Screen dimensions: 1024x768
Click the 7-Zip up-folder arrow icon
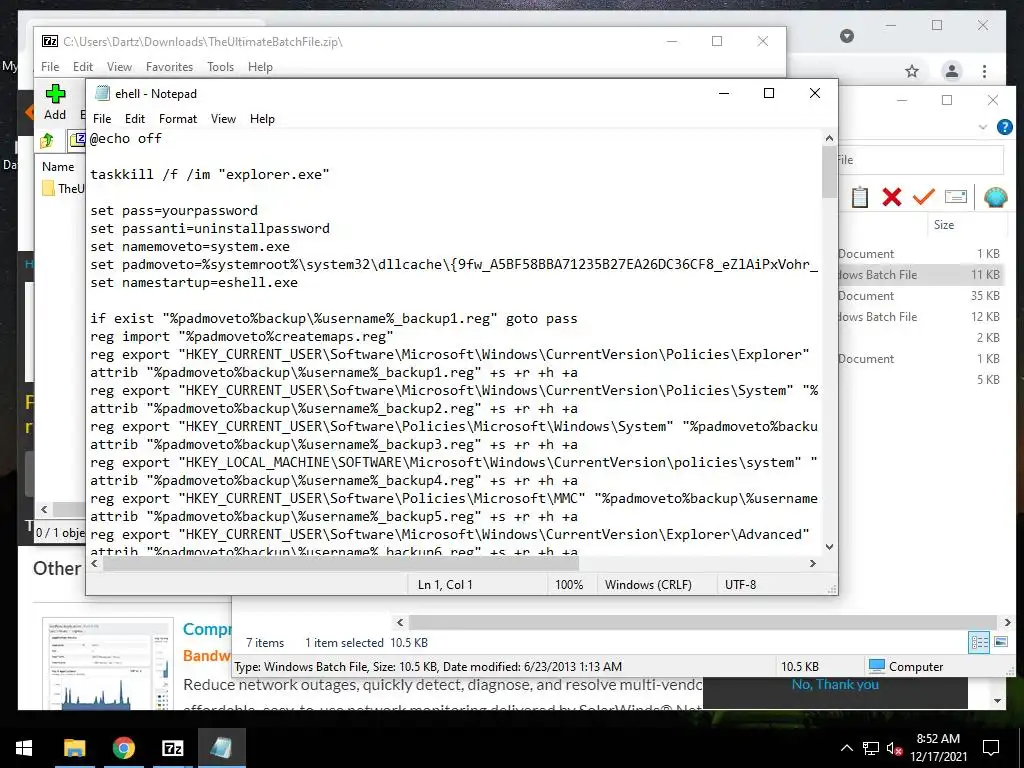(47, 140)
